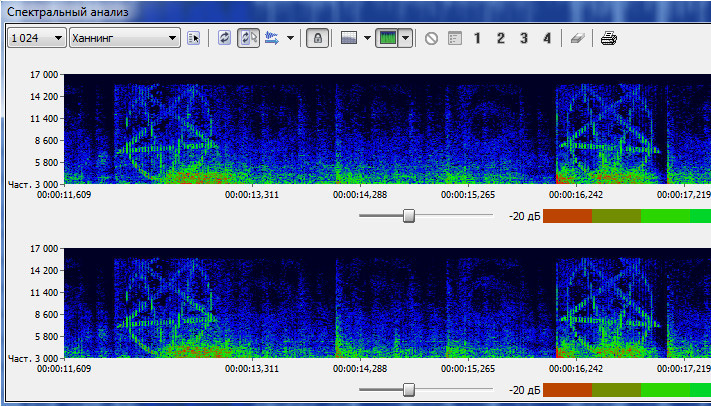Toggle the padlock lock button
Screen dimensions: 711x406
coord(317,38)
